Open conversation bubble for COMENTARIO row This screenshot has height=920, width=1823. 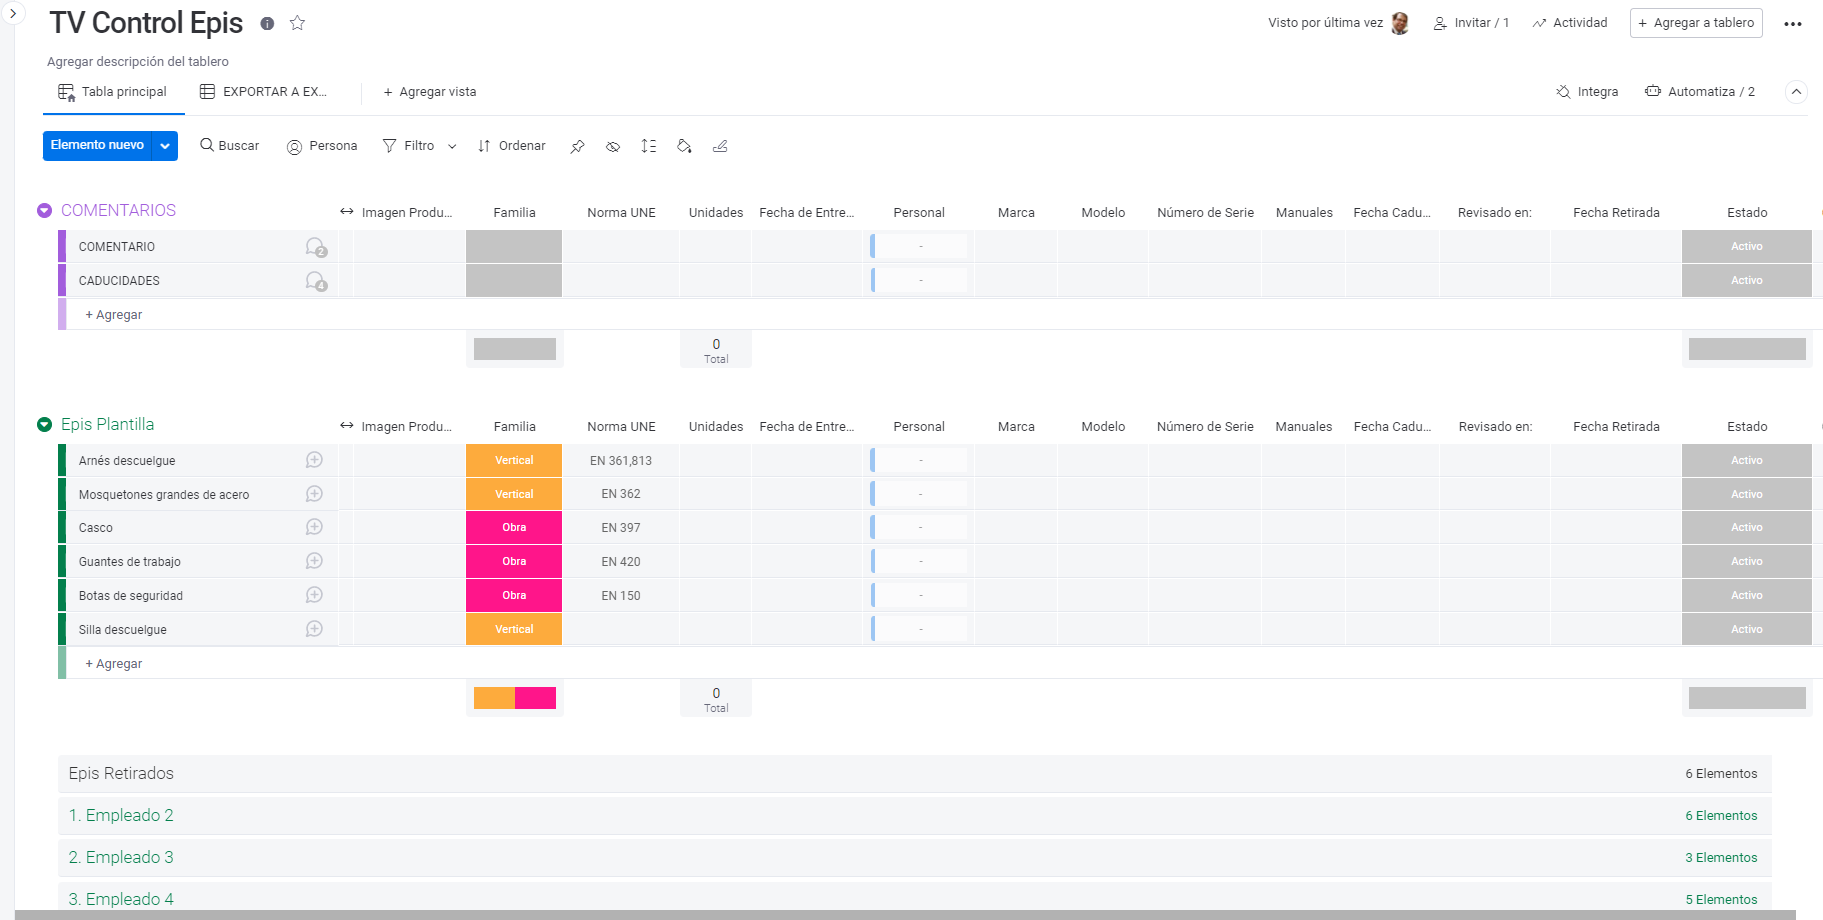pos(315,247)
